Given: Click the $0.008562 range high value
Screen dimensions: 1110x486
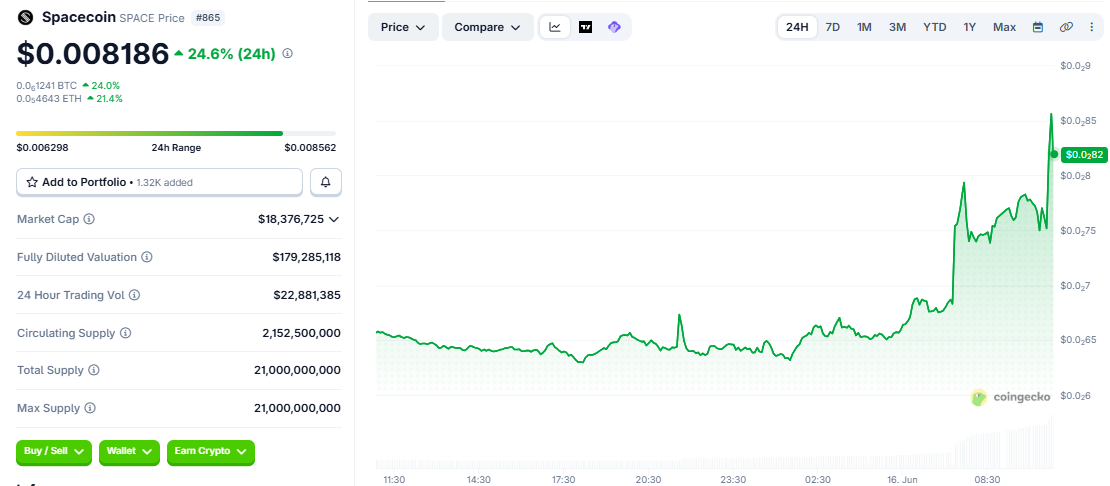Looking at the screenshot, I should tap(310, 148).
